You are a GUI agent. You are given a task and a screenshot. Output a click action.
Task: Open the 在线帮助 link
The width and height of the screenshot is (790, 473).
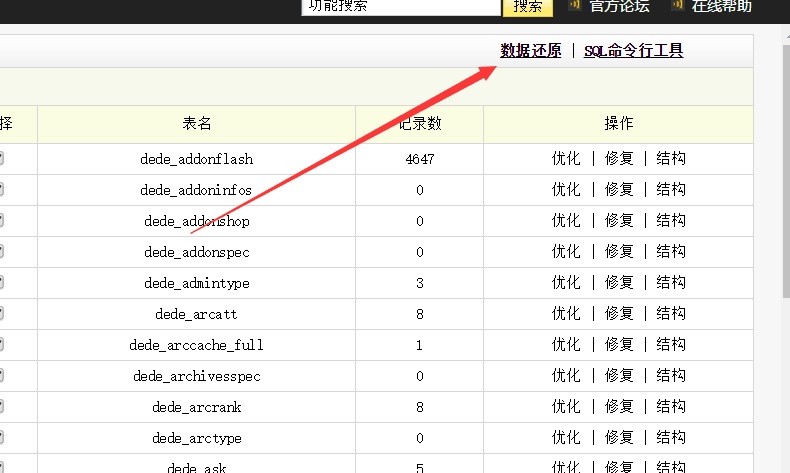point(721,6)
